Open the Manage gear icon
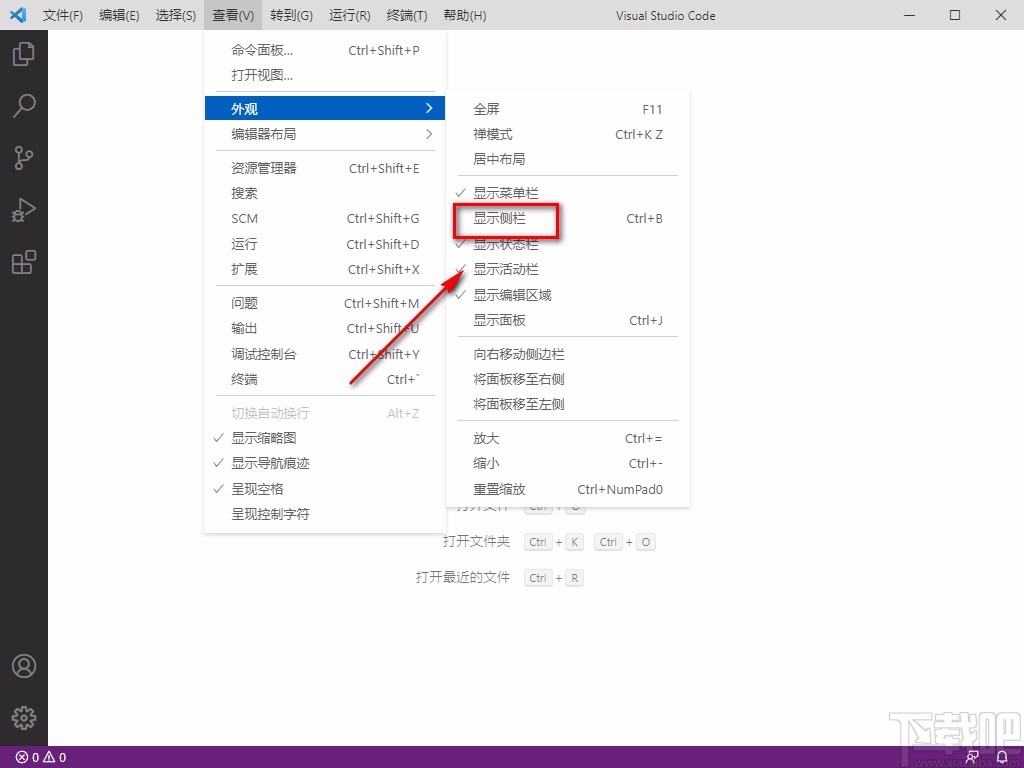The width and height of the screenshot is (1024, 768). point(24,718)
